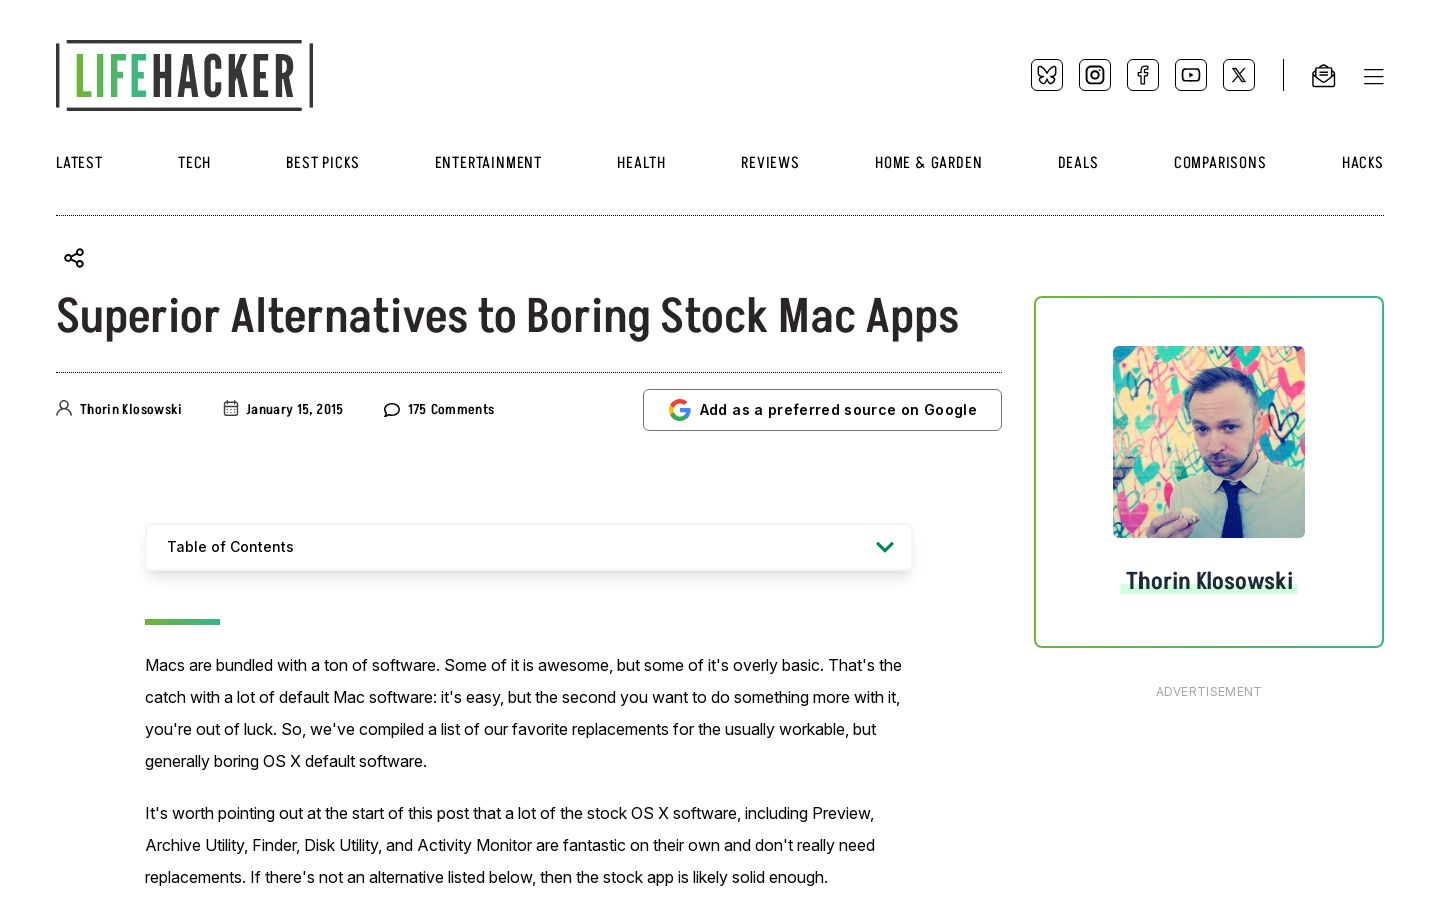Go to the Latest section
The width and height of the screenshot is (1440, 900).
click(x=79, y=163)
